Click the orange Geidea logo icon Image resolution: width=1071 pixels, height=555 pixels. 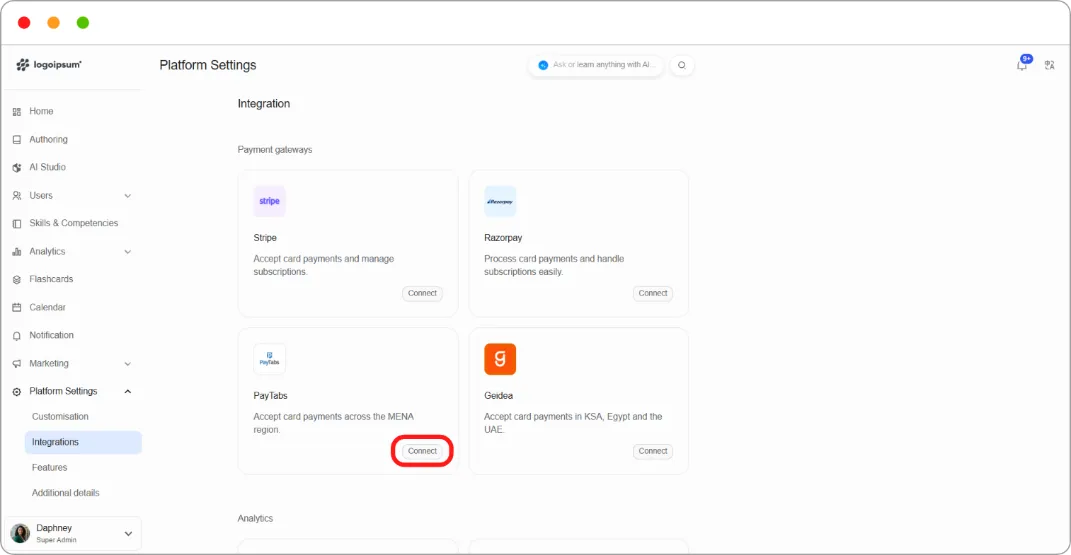[x=500, y=359]
